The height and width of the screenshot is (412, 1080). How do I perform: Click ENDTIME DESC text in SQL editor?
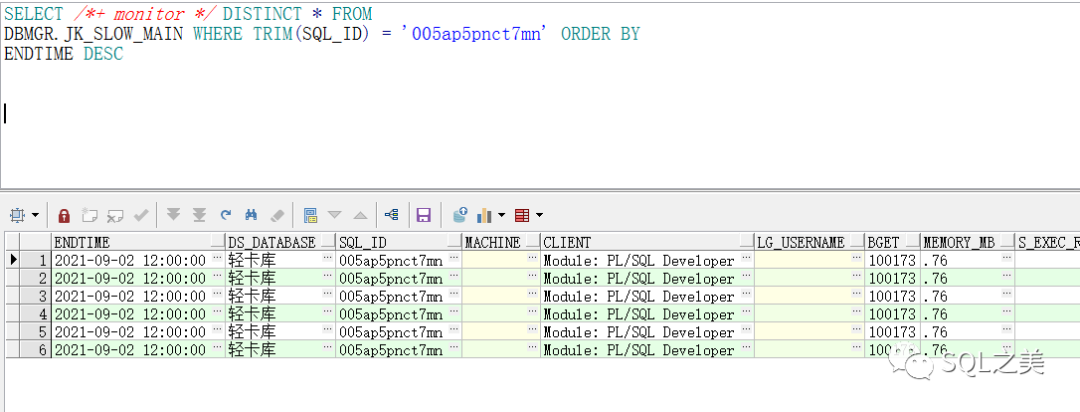pyautogui.click(x=64, y=54)
